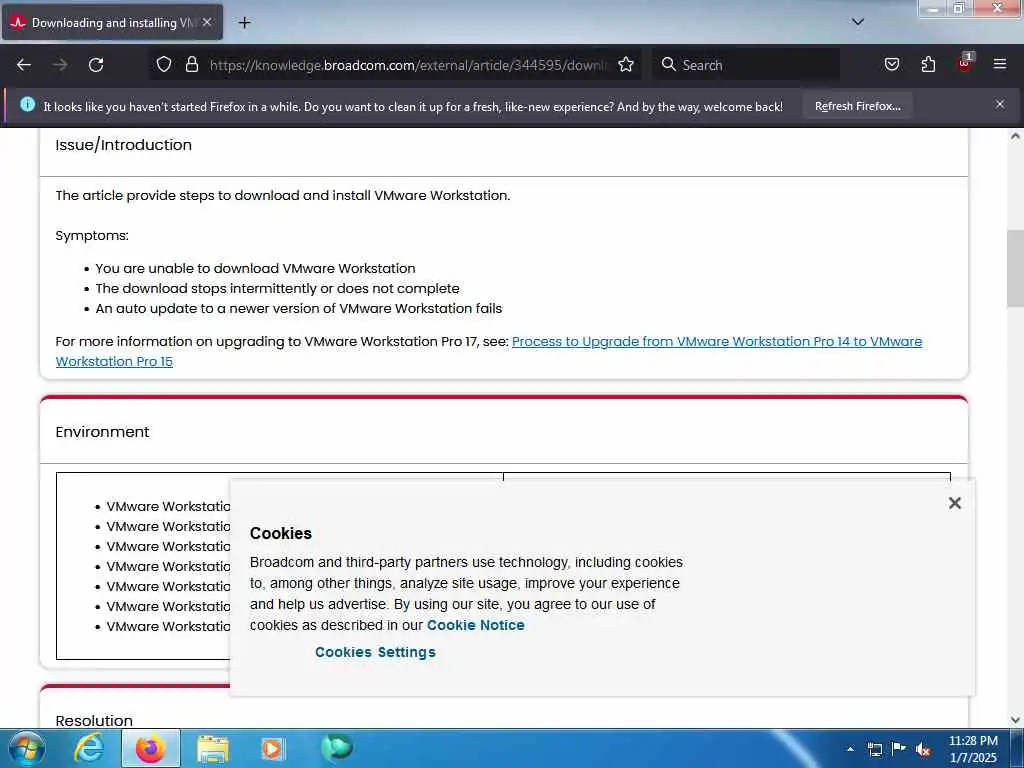Open a new tab with plus button
Image resolution: width=1024 pixels, height=768 pixels.
pyautogui.click(x=244, y=23)
